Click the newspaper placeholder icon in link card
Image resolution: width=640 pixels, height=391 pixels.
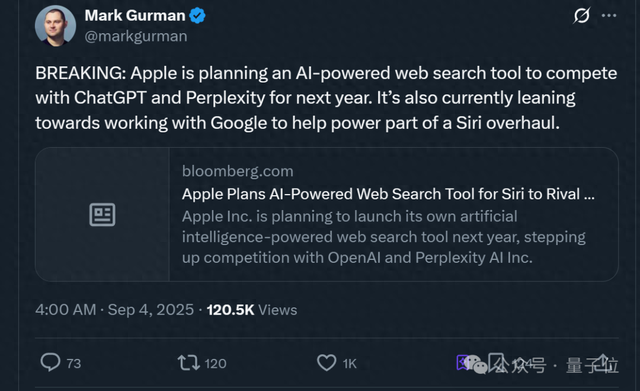coord(102,215)
